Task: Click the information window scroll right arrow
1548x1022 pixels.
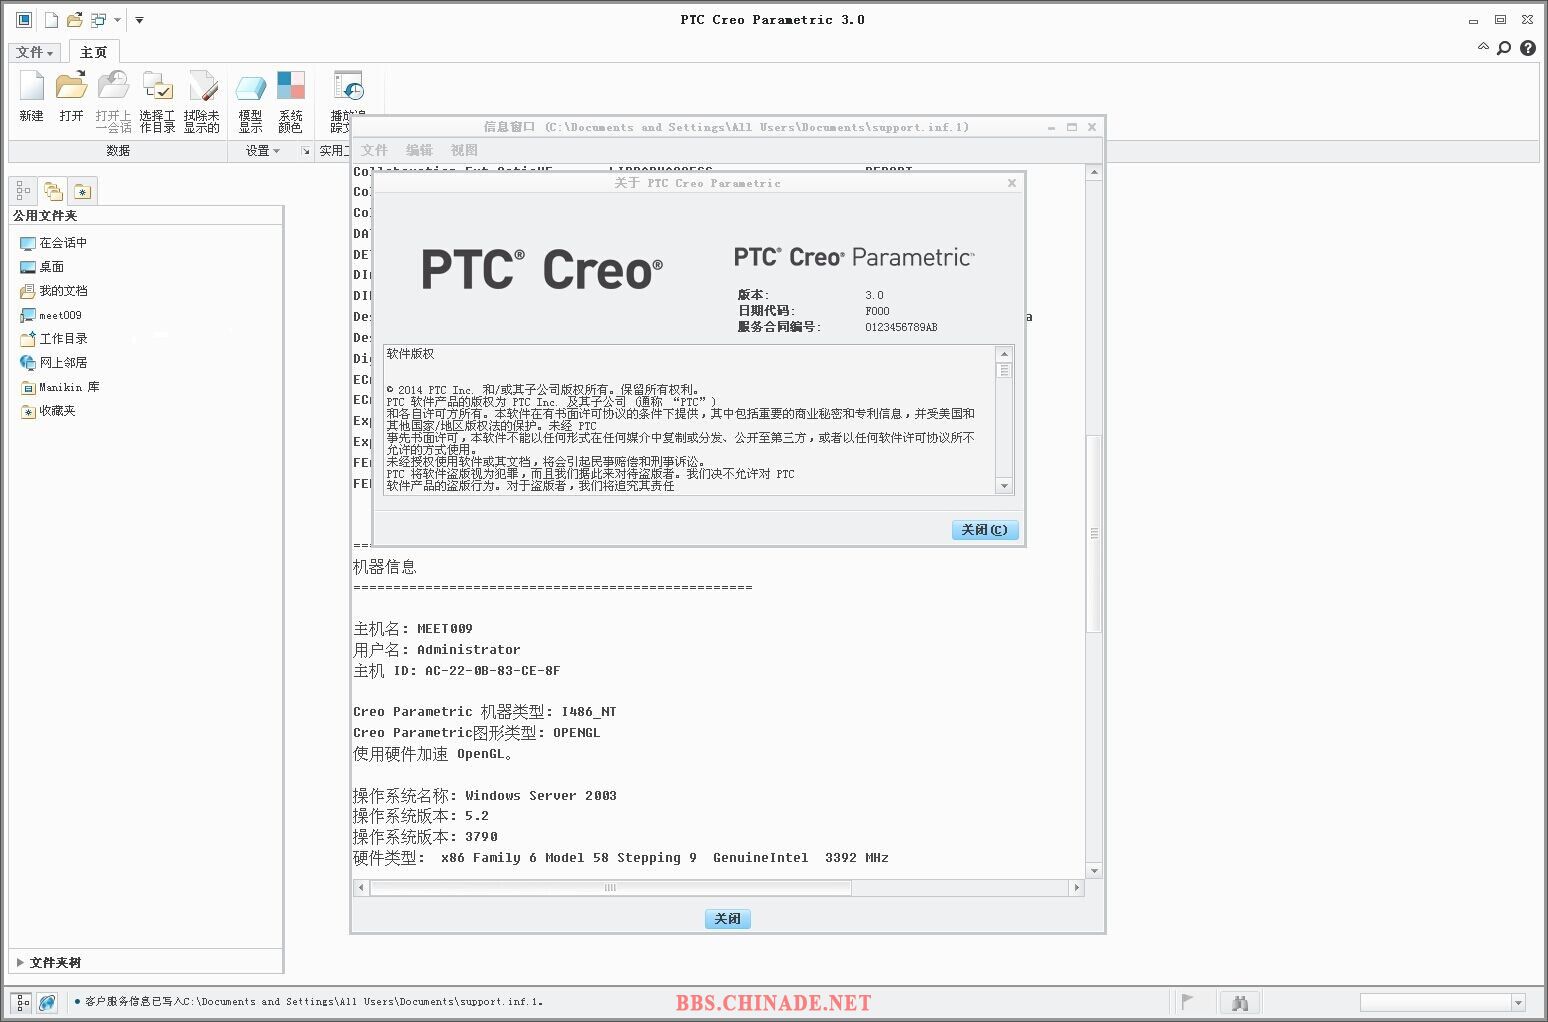Action: pyautogui.click(x=1076, y=887)
